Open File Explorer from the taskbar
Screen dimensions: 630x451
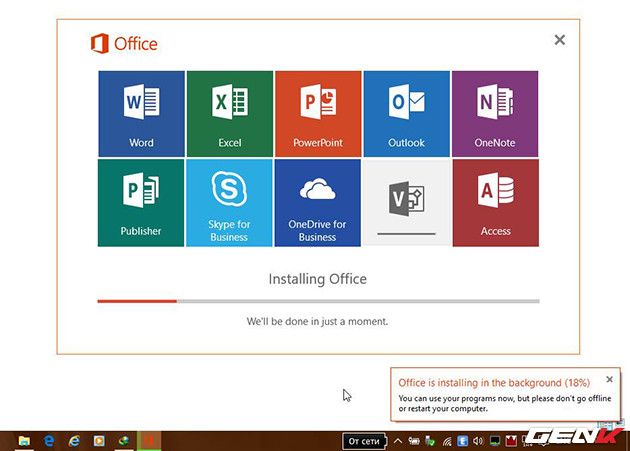click(24, 441)
